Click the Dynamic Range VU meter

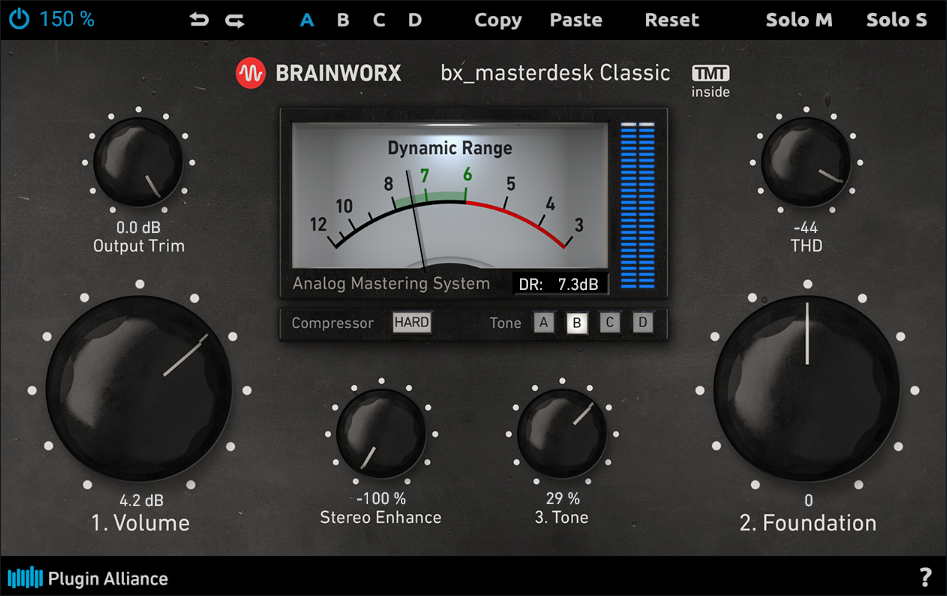pos(450,195)
